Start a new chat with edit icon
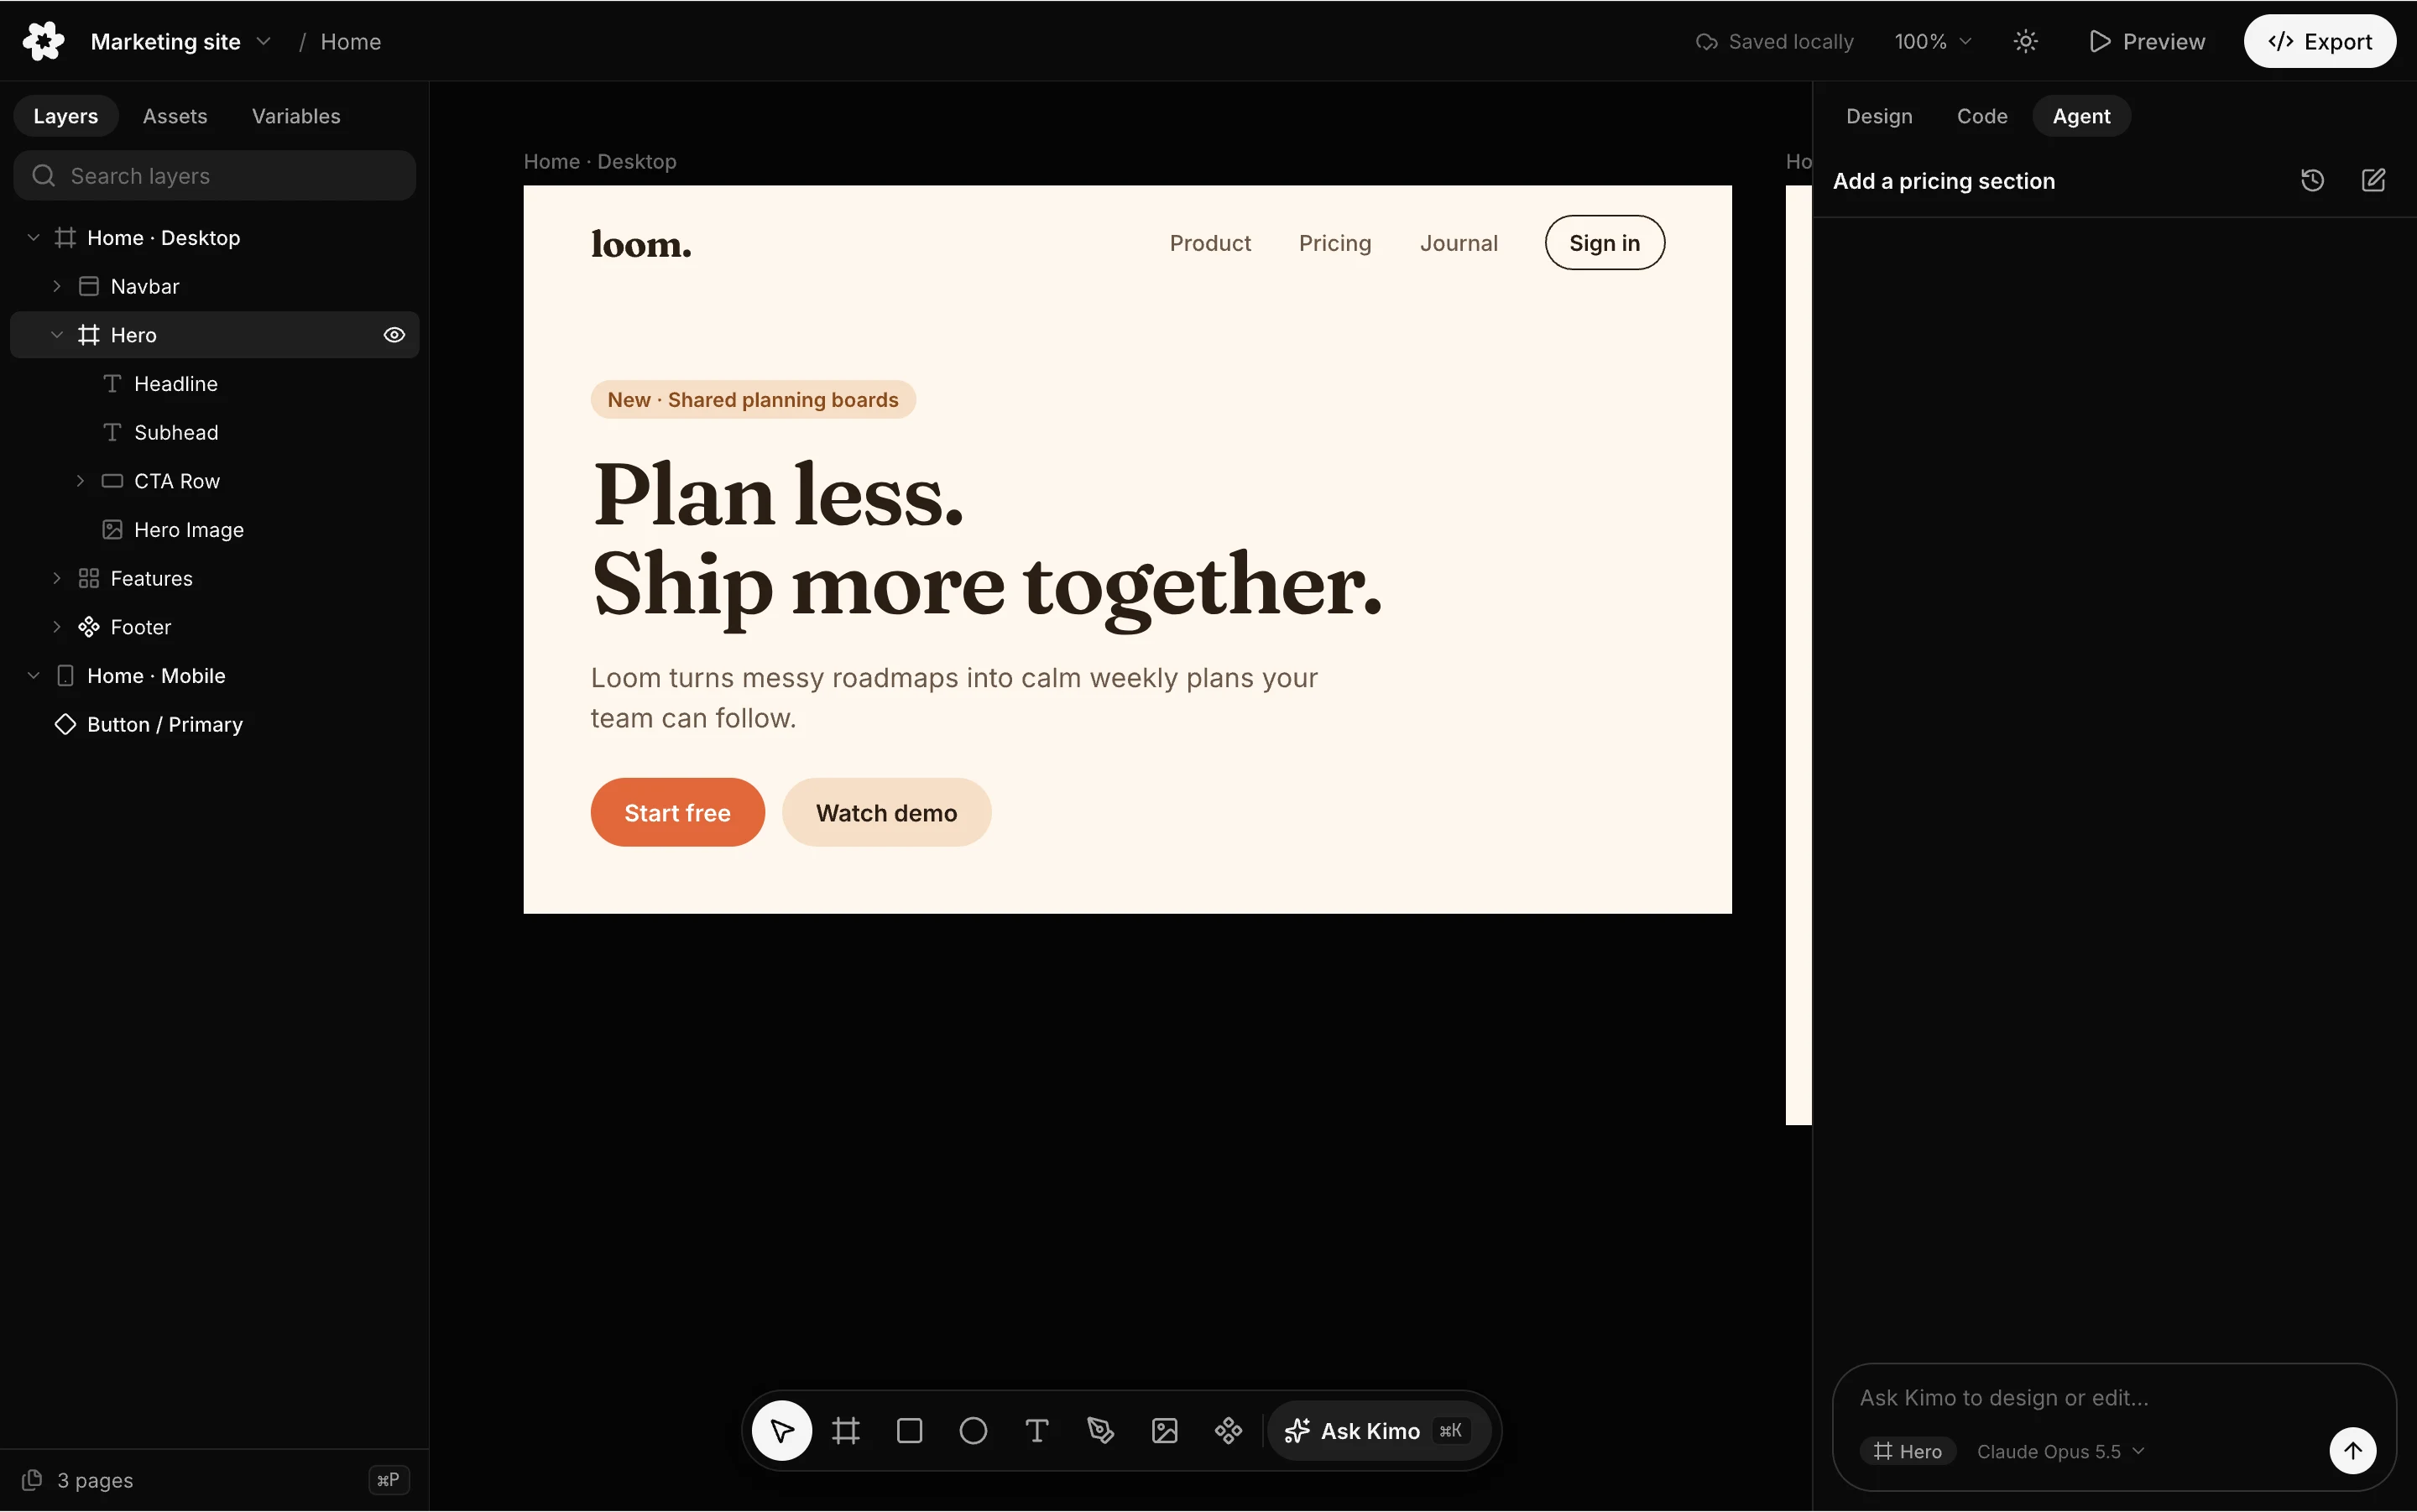2417x1512 pixels. pyautogui.click(x=2373, y=181)
